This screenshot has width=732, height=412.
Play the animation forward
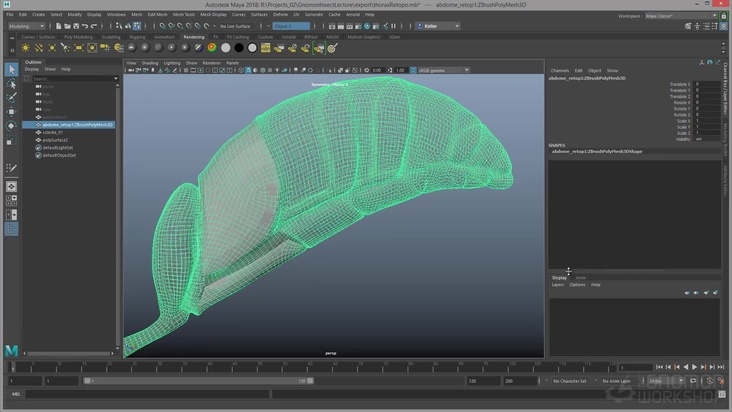click(x=694, y=367)
